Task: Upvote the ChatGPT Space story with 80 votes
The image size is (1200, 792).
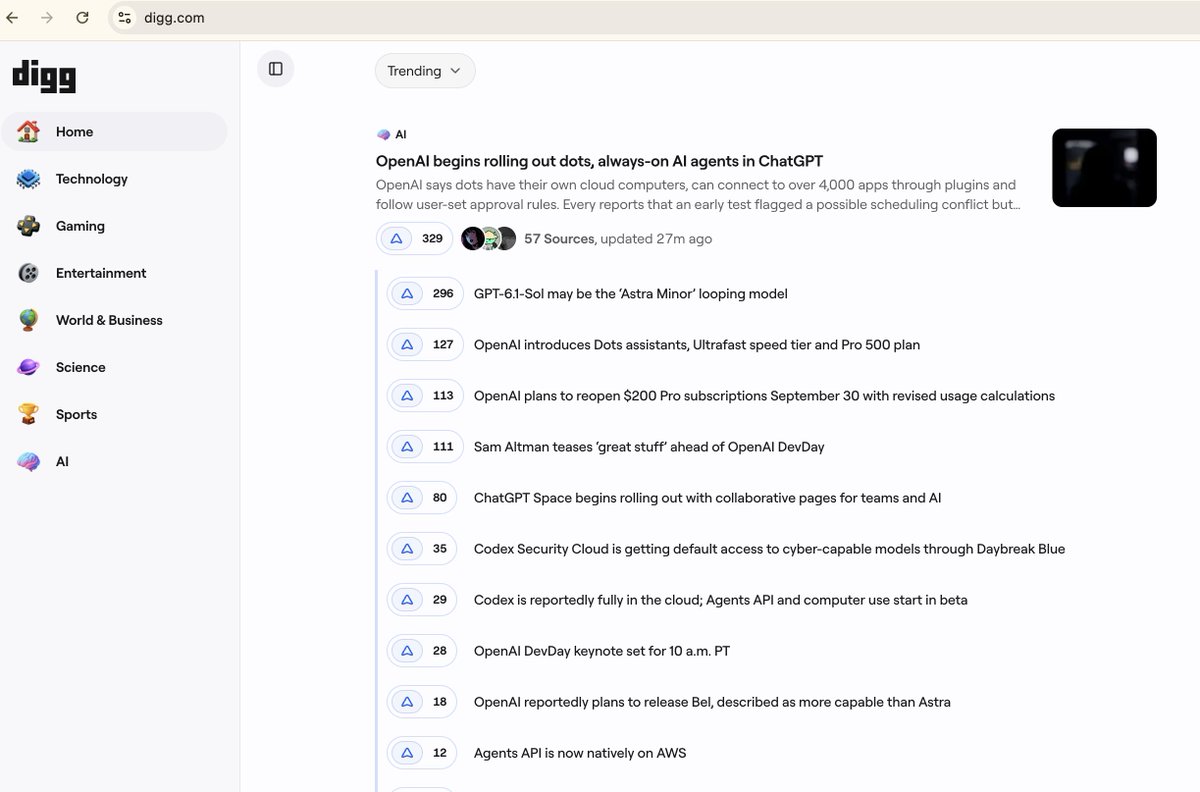Action: click(422, 498)
